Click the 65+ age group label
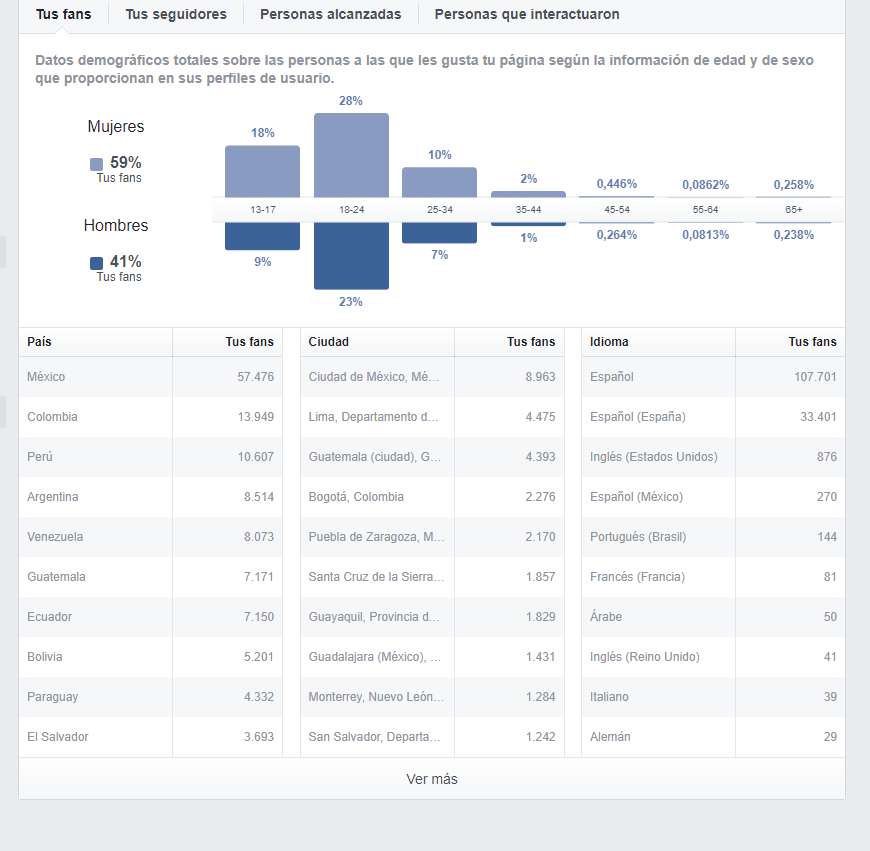This screenshot has height=851, width=870. 793,210
